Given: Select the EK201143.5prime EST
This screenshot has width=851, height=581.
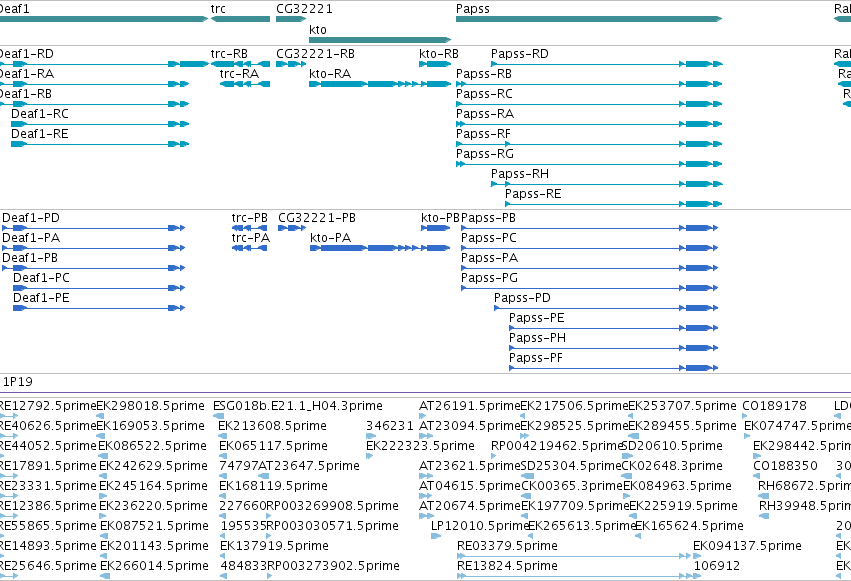Looking at the screenshot, I should click(104, 556).
